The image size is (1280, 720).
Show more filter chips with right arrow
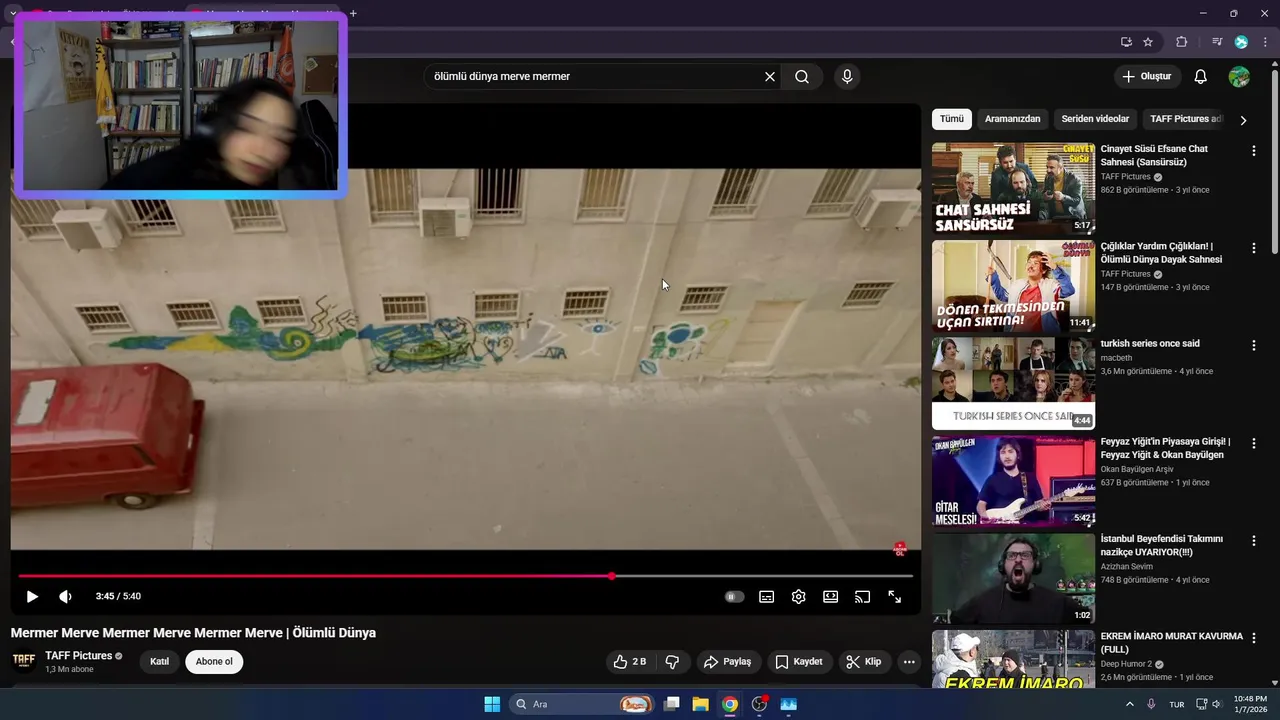pos(1243,120)
